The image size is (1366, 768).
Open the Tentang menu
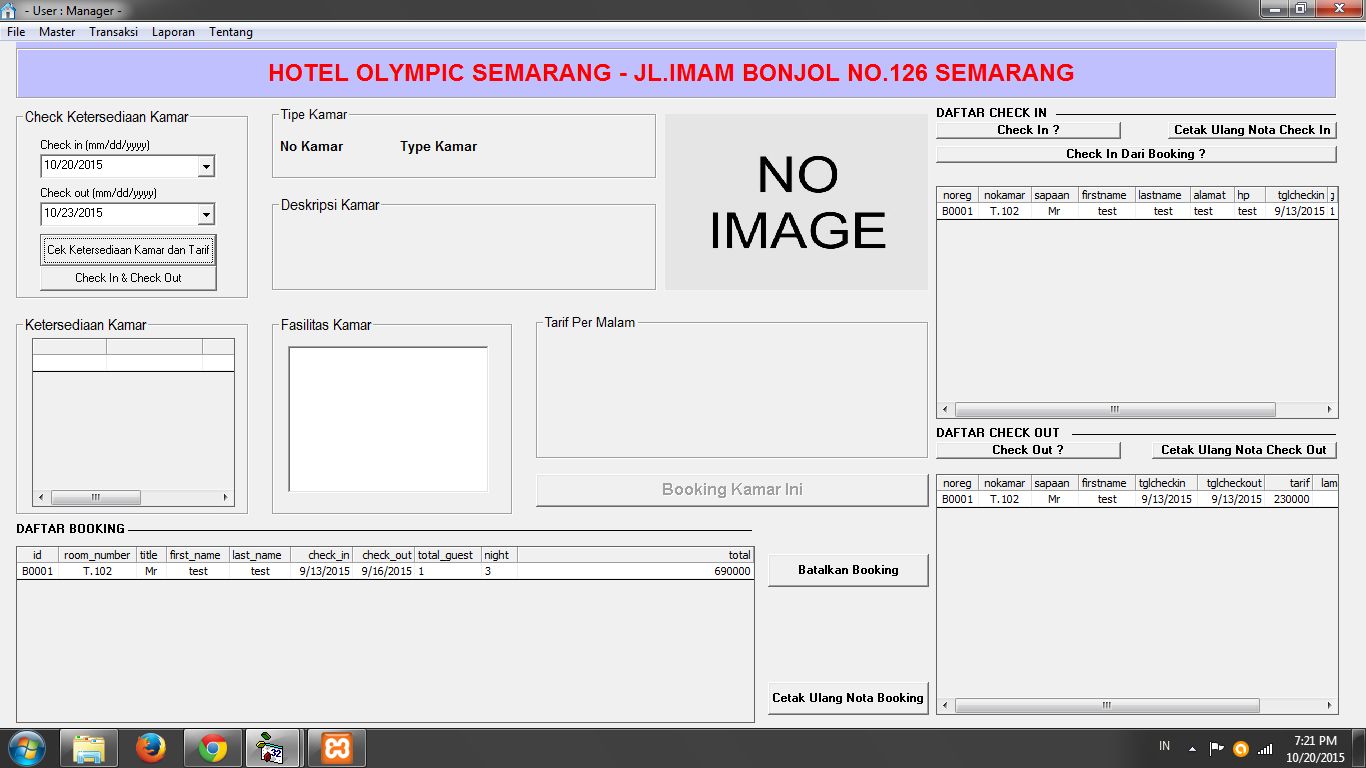231,32
